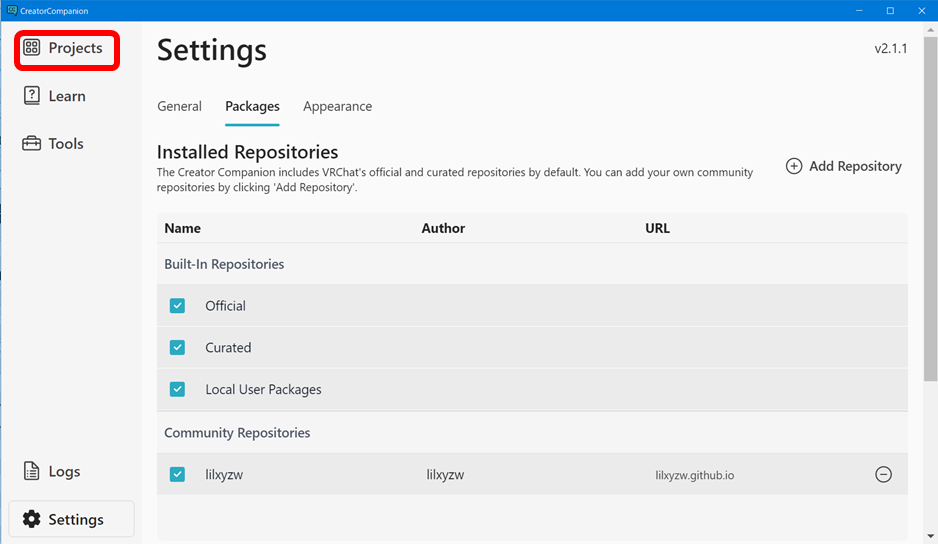
Task: Switch to the Appearance tab
Action: coord(337,106)
